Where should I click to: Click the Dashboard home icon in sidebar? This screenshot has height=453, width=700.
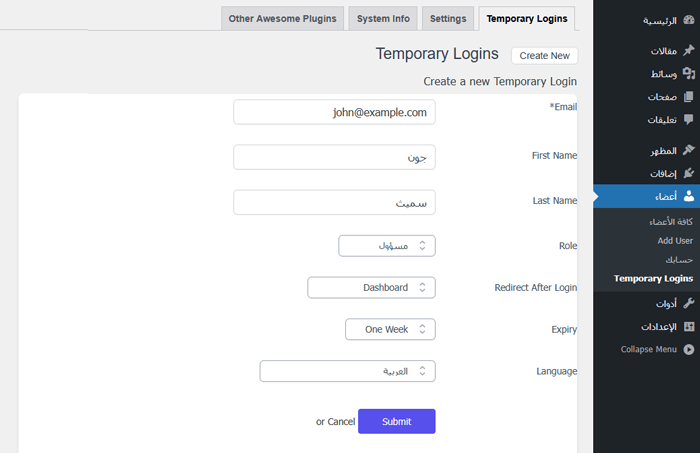(x=688, y=20)
